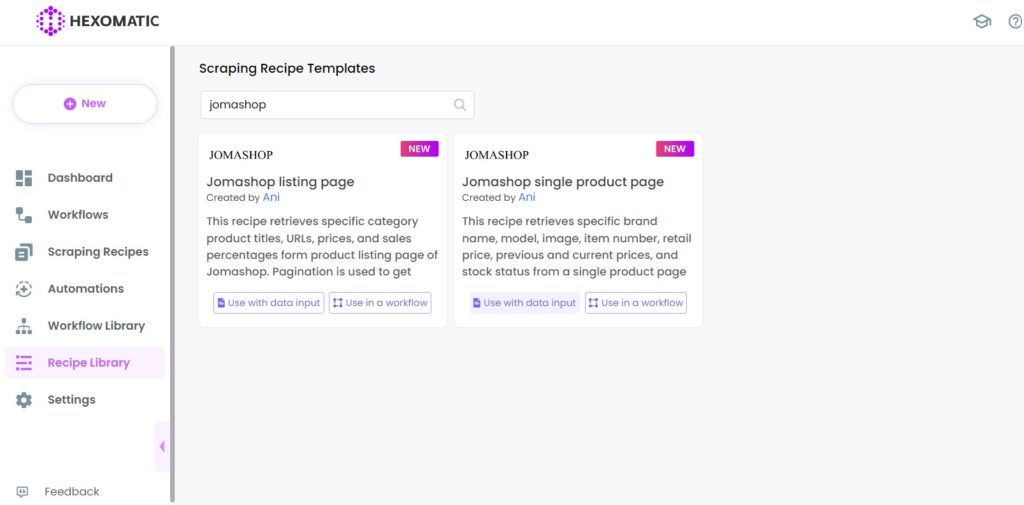Use single product recipe with data input

524,303
